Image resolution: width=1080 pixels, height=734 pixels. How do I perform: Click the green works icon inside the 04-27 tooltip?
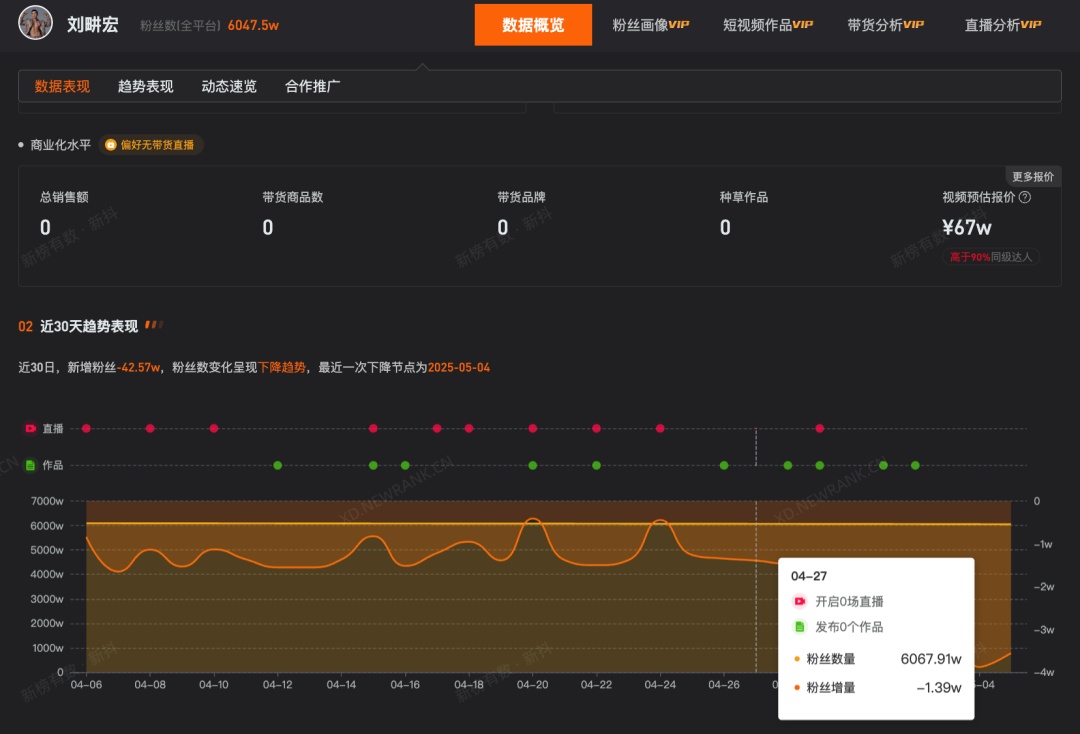pos(799,627)
